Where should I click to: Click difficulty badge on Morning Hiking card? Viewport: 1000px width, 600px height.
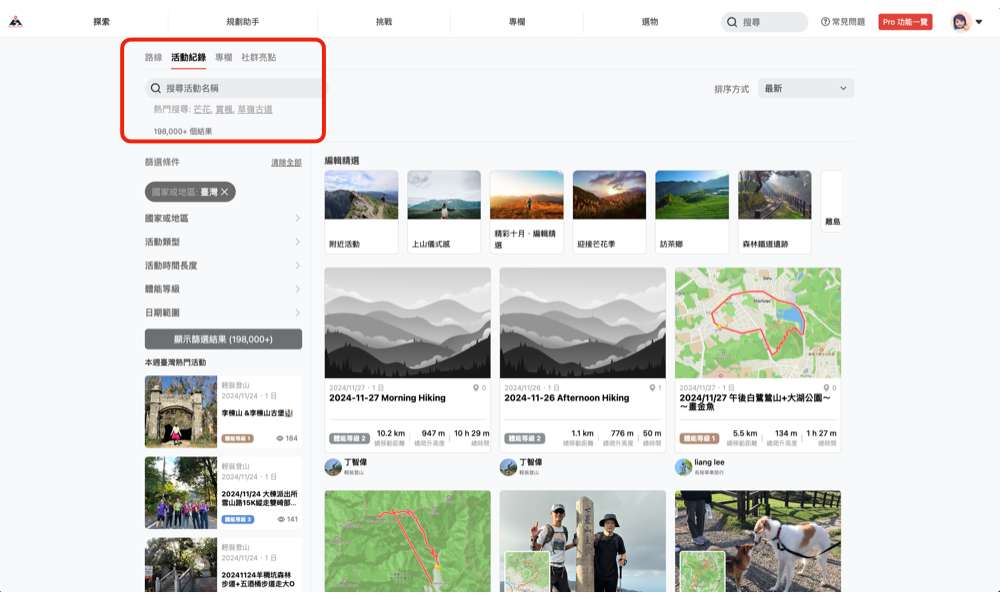pos(349,439)
